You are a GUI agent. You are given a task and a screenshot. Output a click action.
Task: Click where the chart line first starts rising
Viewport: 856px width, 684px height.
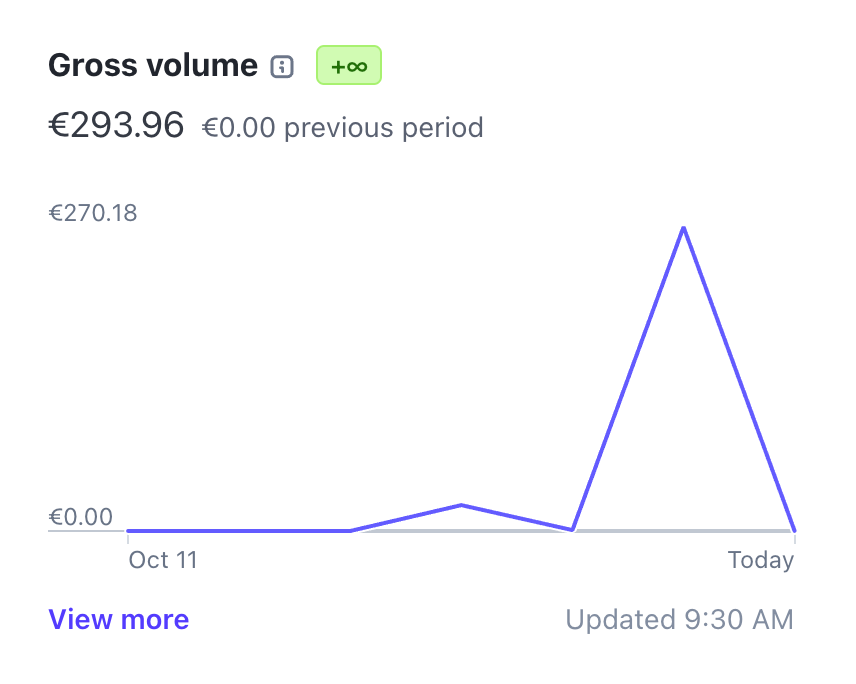point(350,530)
